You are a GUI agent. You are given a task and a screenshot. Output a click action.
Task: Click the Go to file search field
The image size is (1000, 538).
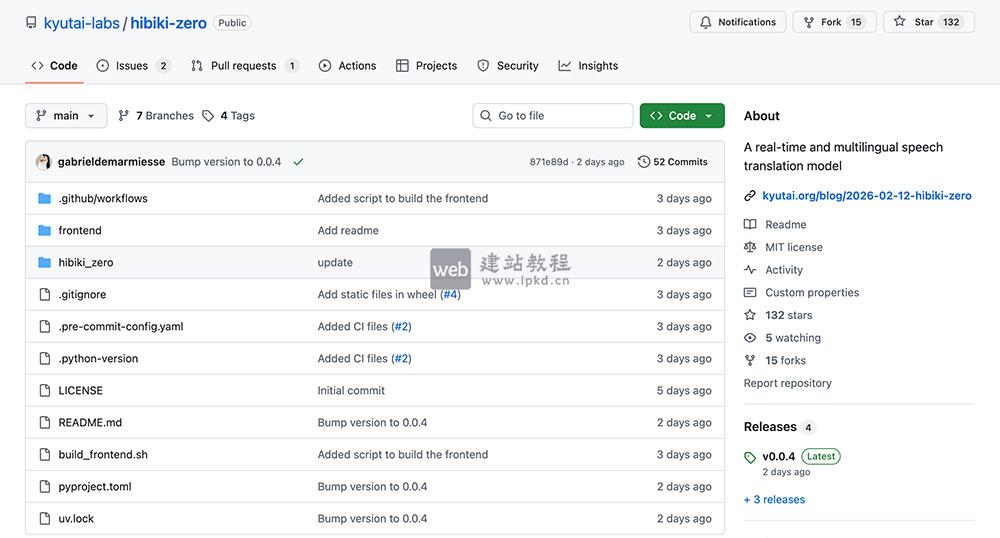553,116
